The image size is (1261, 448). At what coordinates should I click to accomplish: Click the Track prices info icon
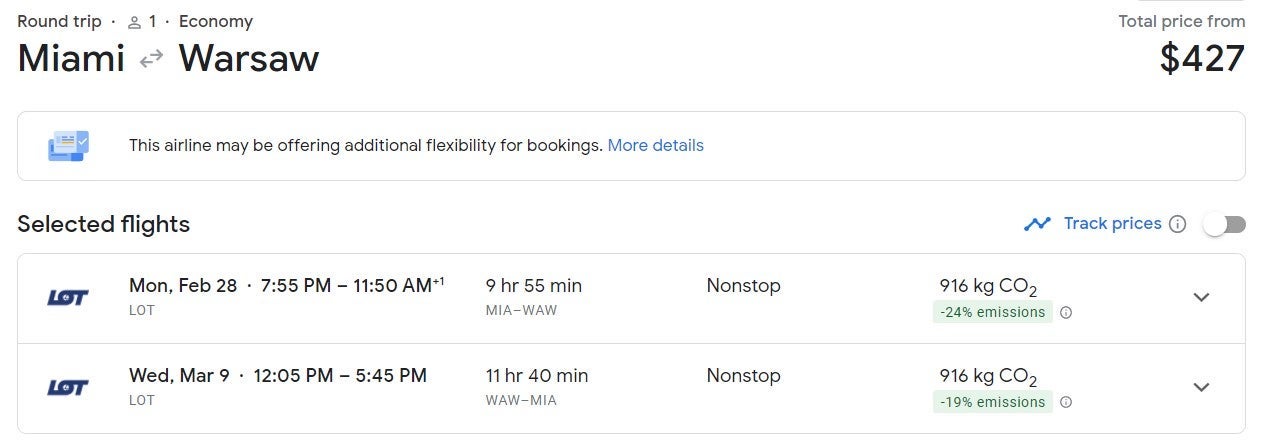click(1178, 224)
